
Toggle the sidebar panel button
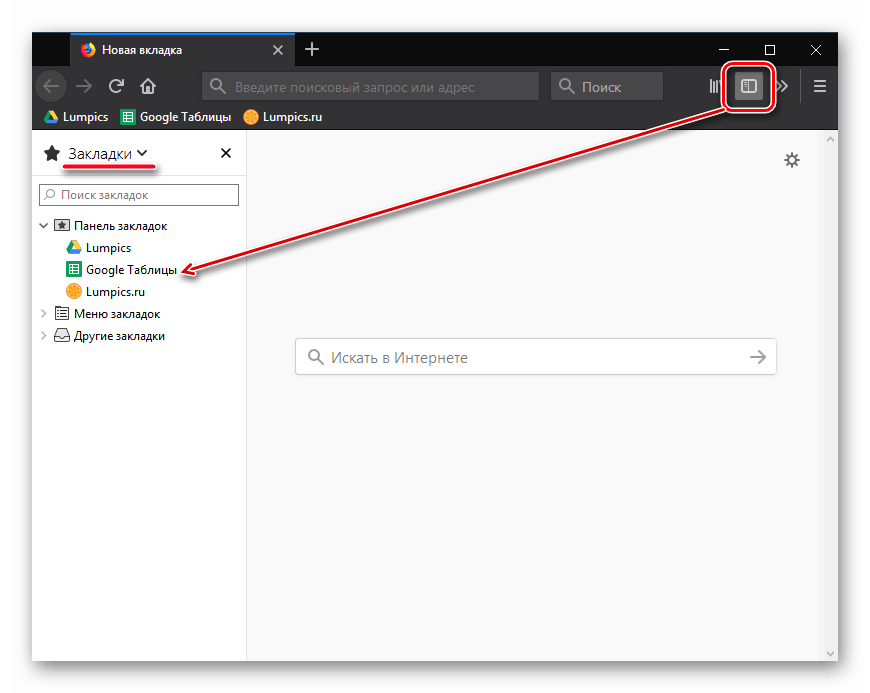tap(748, 86)
